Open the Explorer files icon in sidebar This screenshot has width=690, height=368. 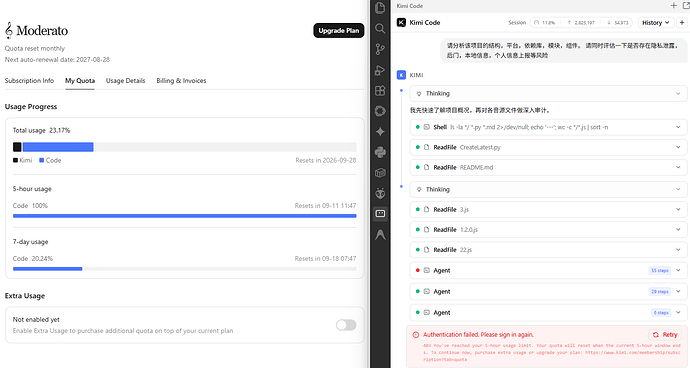[380, 7]
